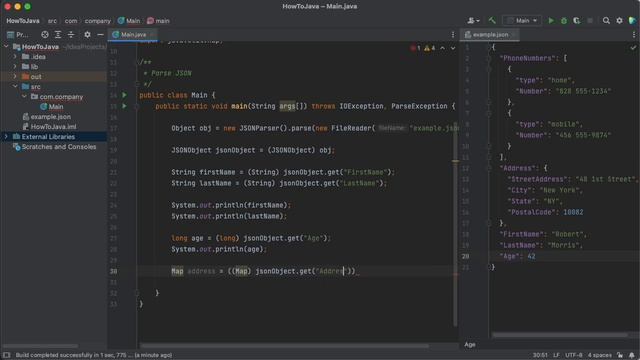Click company breadcrumb in navigation bar
The width and height of the screenshot is (640, 360).
click(x=98, y=21)
